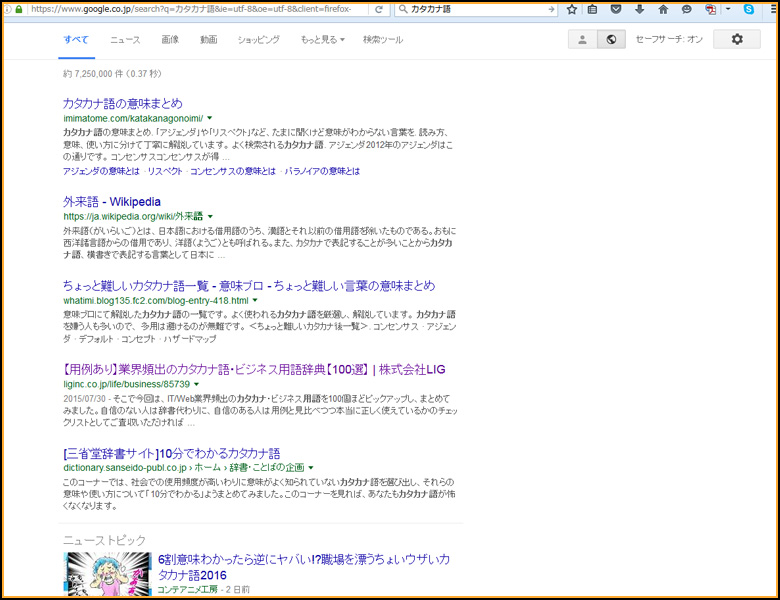Image resolution: width=780 pixels, height=600 pixels.
Task: Click the go arrow in Firefox search box
Action: pos(551,9)
